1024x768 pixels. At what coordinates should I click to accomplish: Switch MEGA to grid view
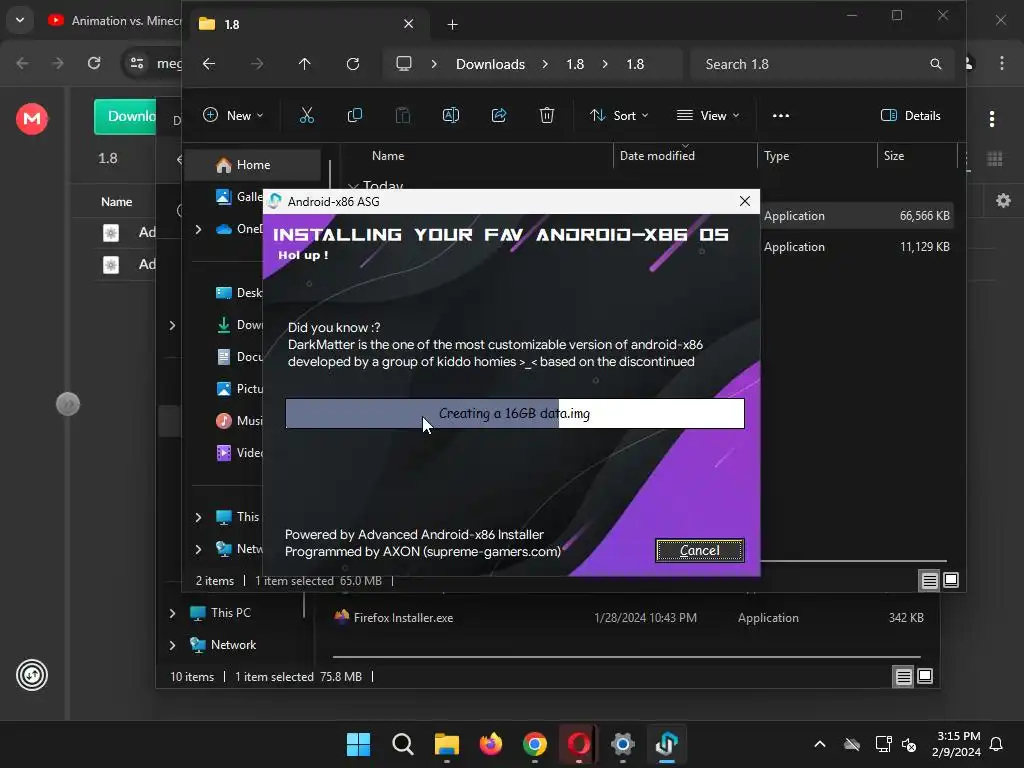pos(995,159)
